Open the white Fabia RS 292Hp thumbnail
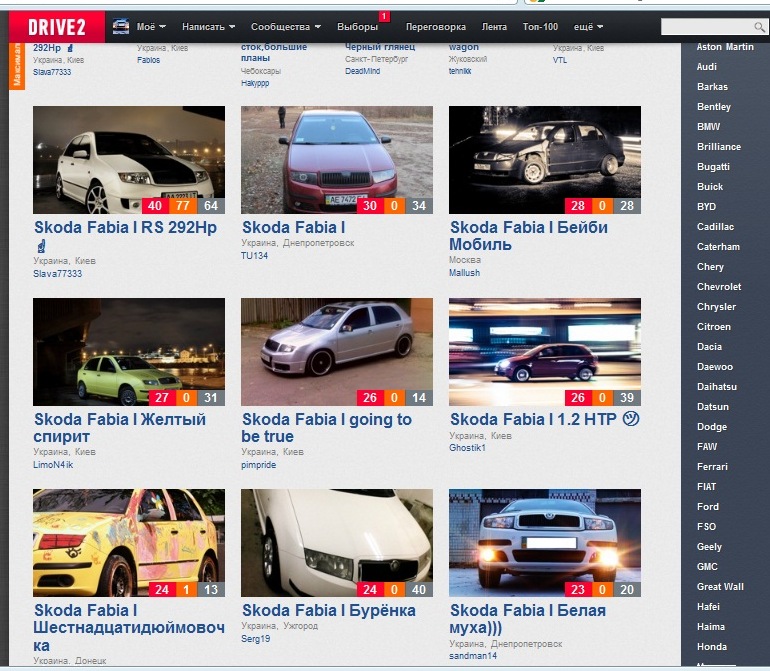Image resolution: width=770 pixels, height=671 pixels. click(129, 160)
